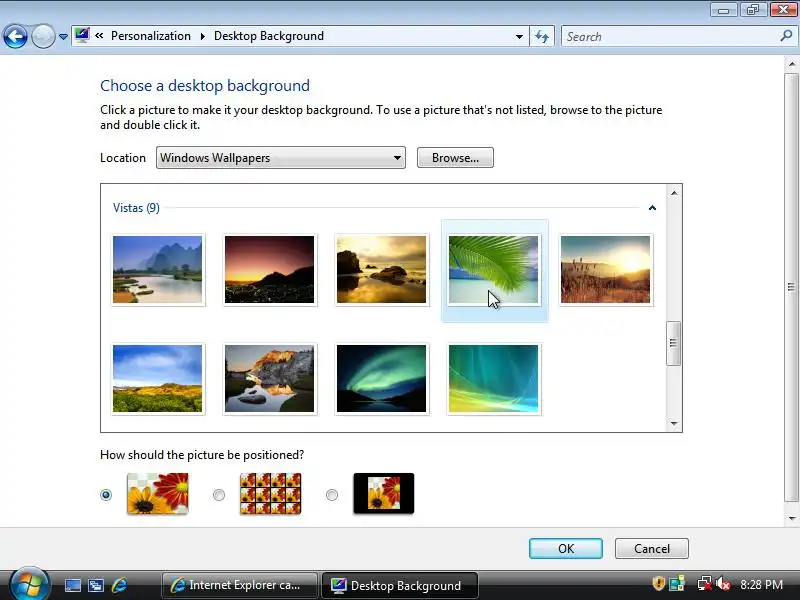Click the 8:28 PM clock
The height and width of the screenshot is (600, 800).
(x=761, y=584)
